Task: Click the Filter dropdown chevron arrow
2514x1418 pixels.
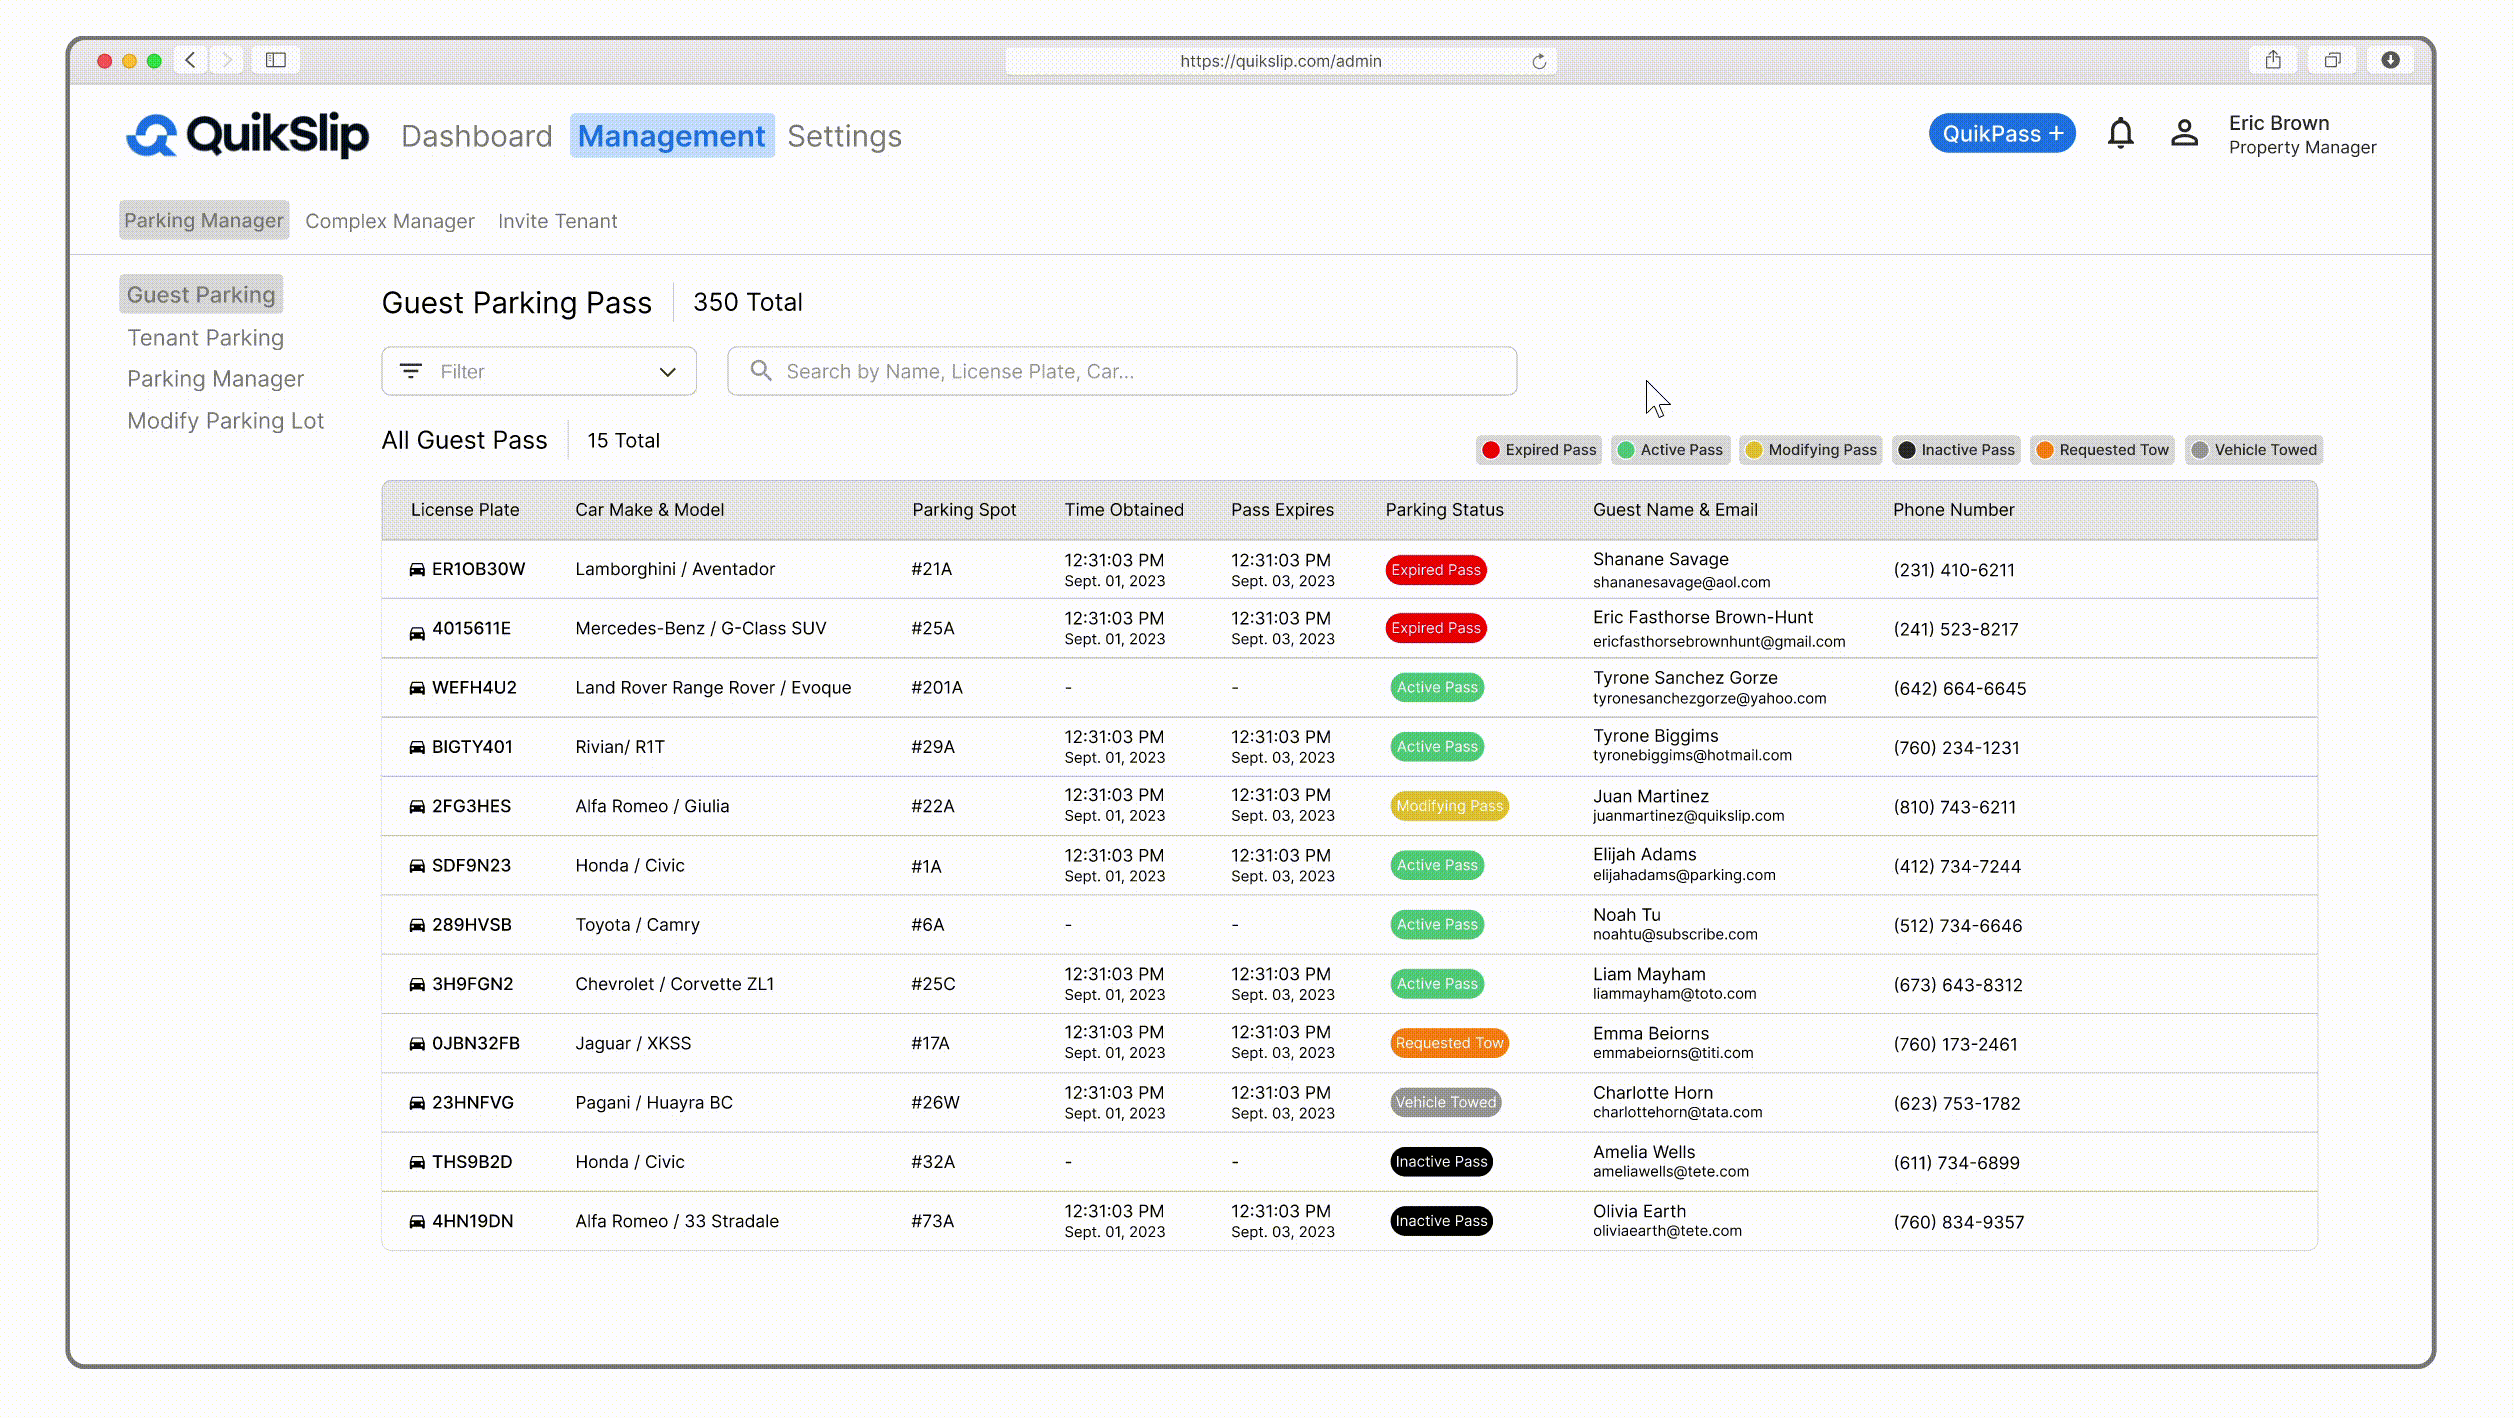Action: [667, 372]
